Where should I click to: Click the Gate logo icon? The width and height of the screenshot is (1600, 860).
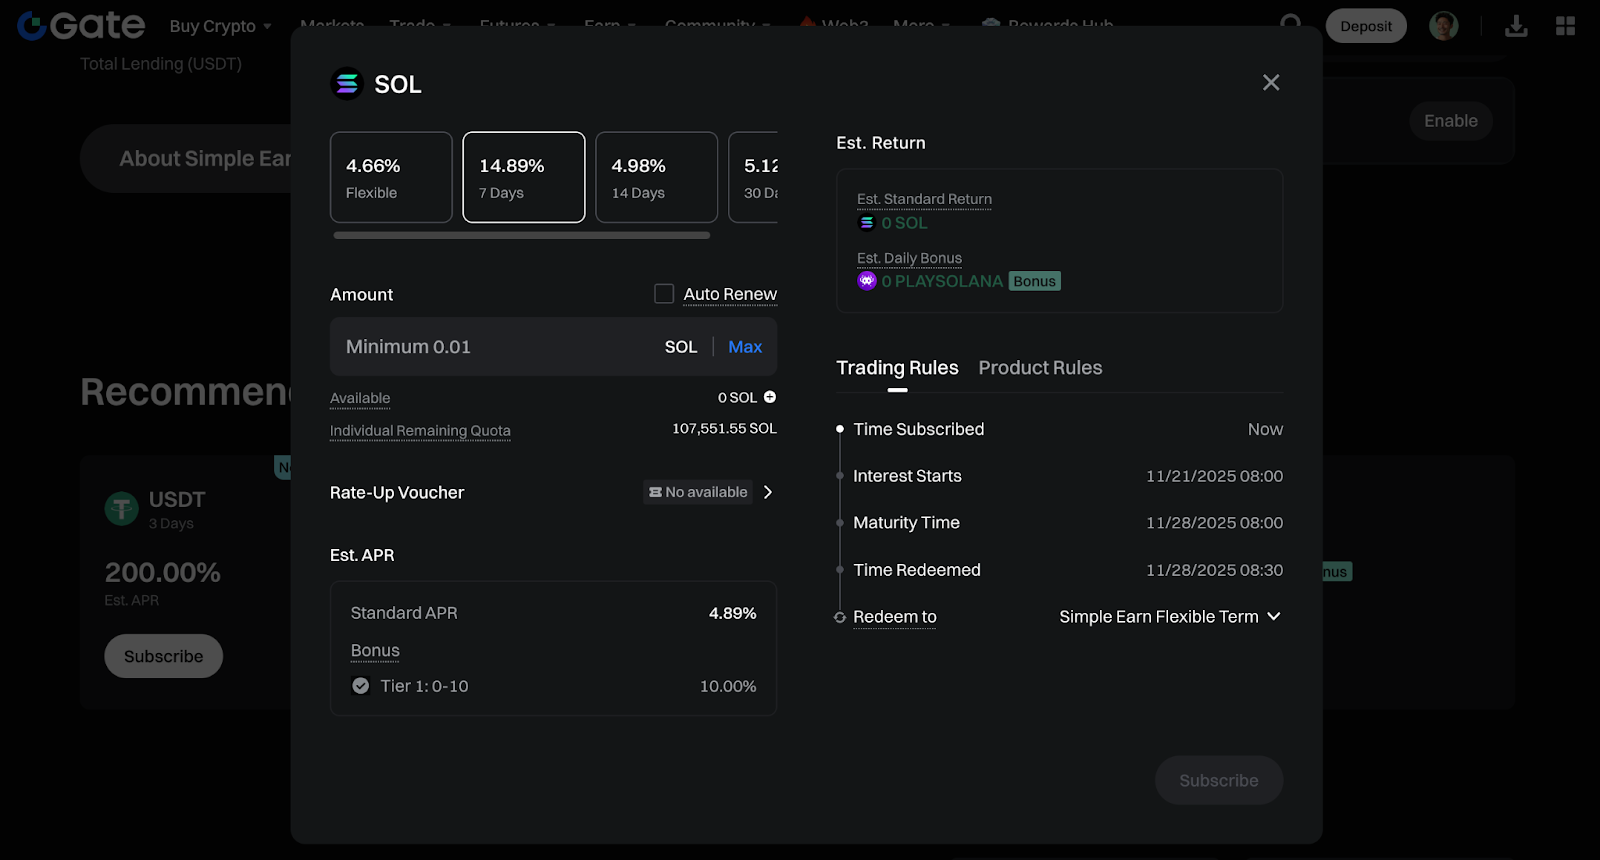(x=32, y=26)
